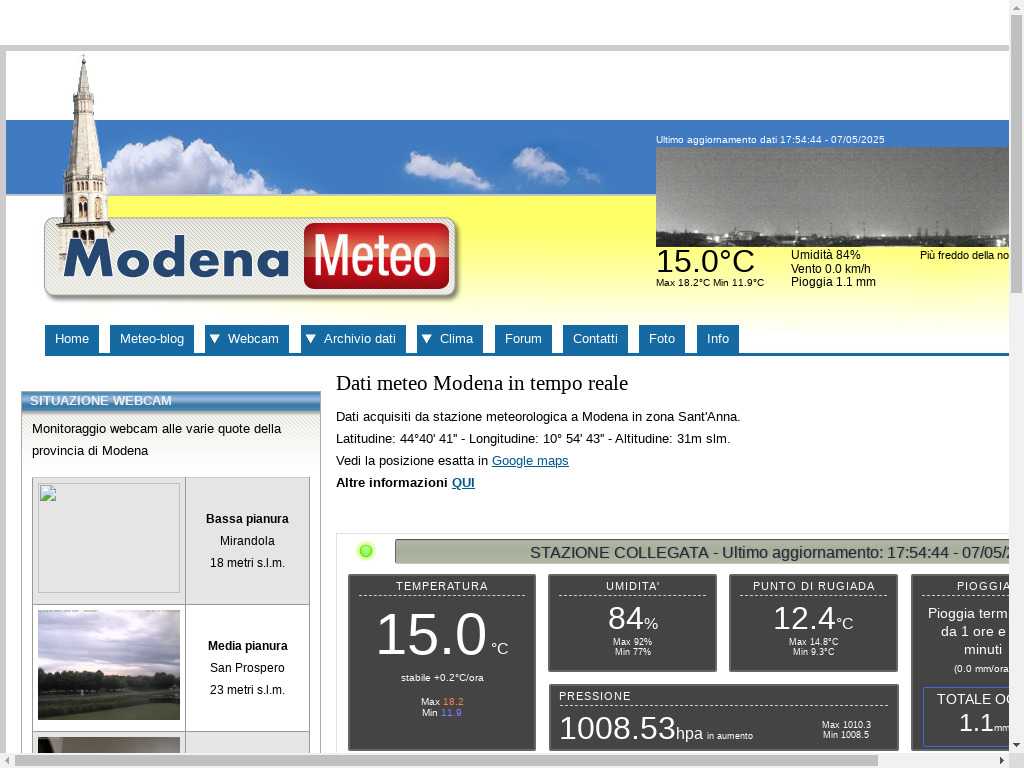This screenshot has height=768, width=1024.
Task: Open the Foto page
Action: tap(662, 339)
